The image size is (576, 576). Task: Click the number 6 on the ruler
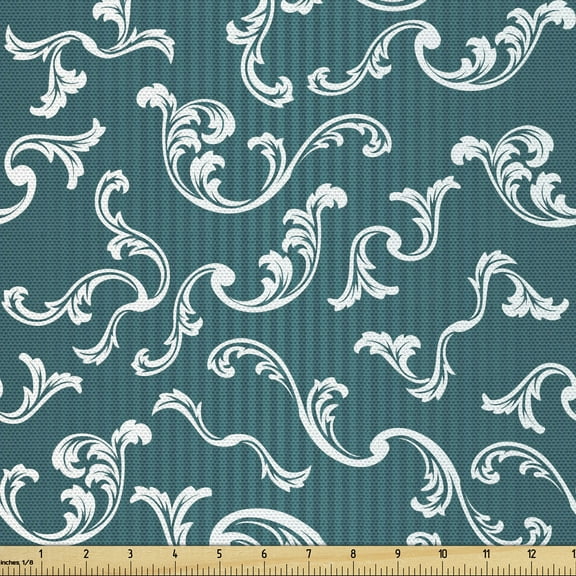[x=264, y=554]
